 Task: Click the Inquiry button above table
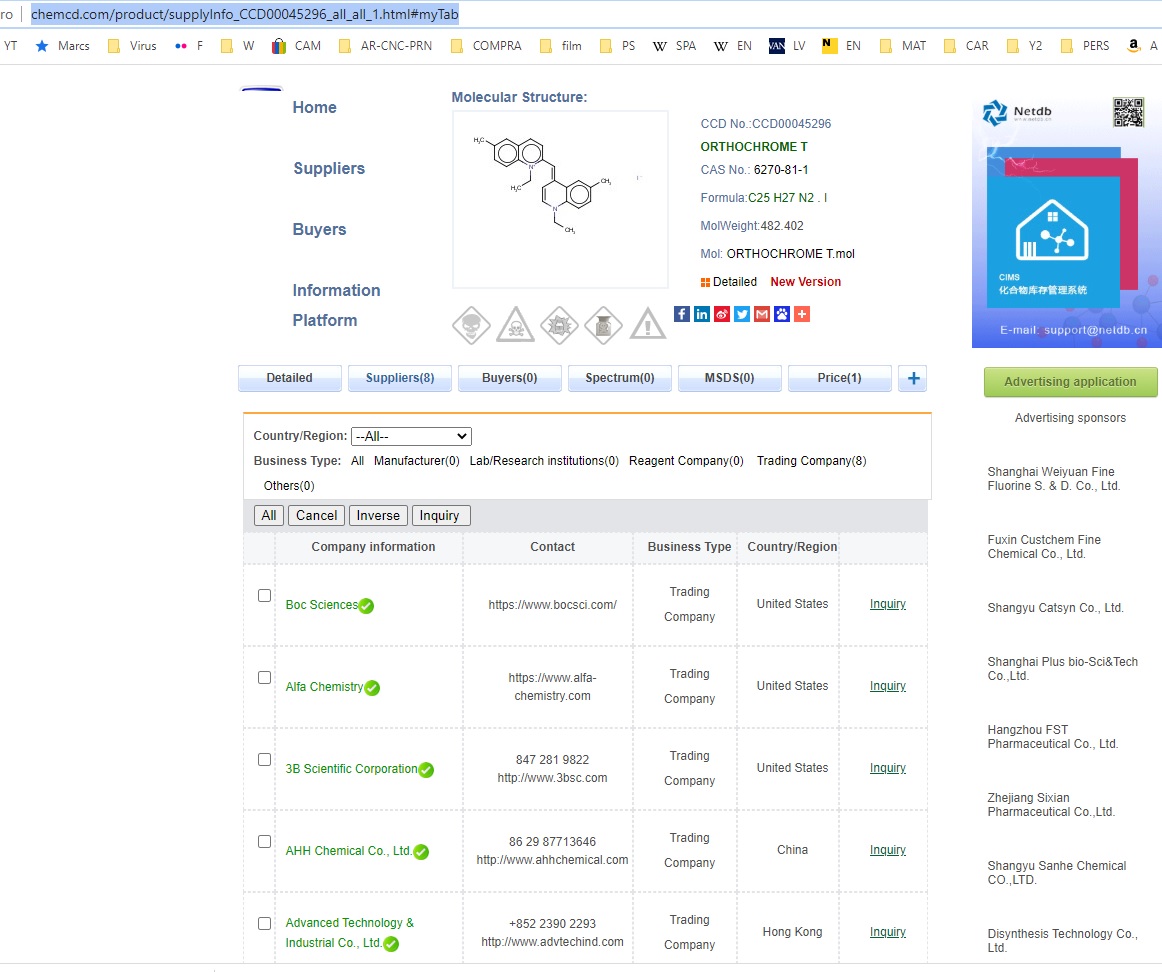[x=441, y=516]
